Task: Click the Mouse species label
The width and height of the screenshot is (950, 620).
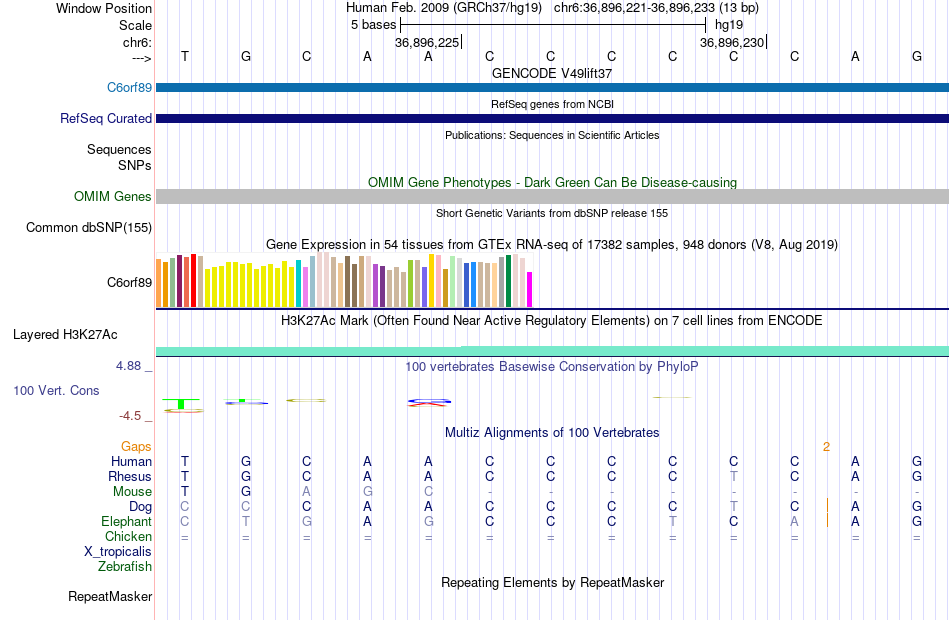Action: [x=132, y=492]
